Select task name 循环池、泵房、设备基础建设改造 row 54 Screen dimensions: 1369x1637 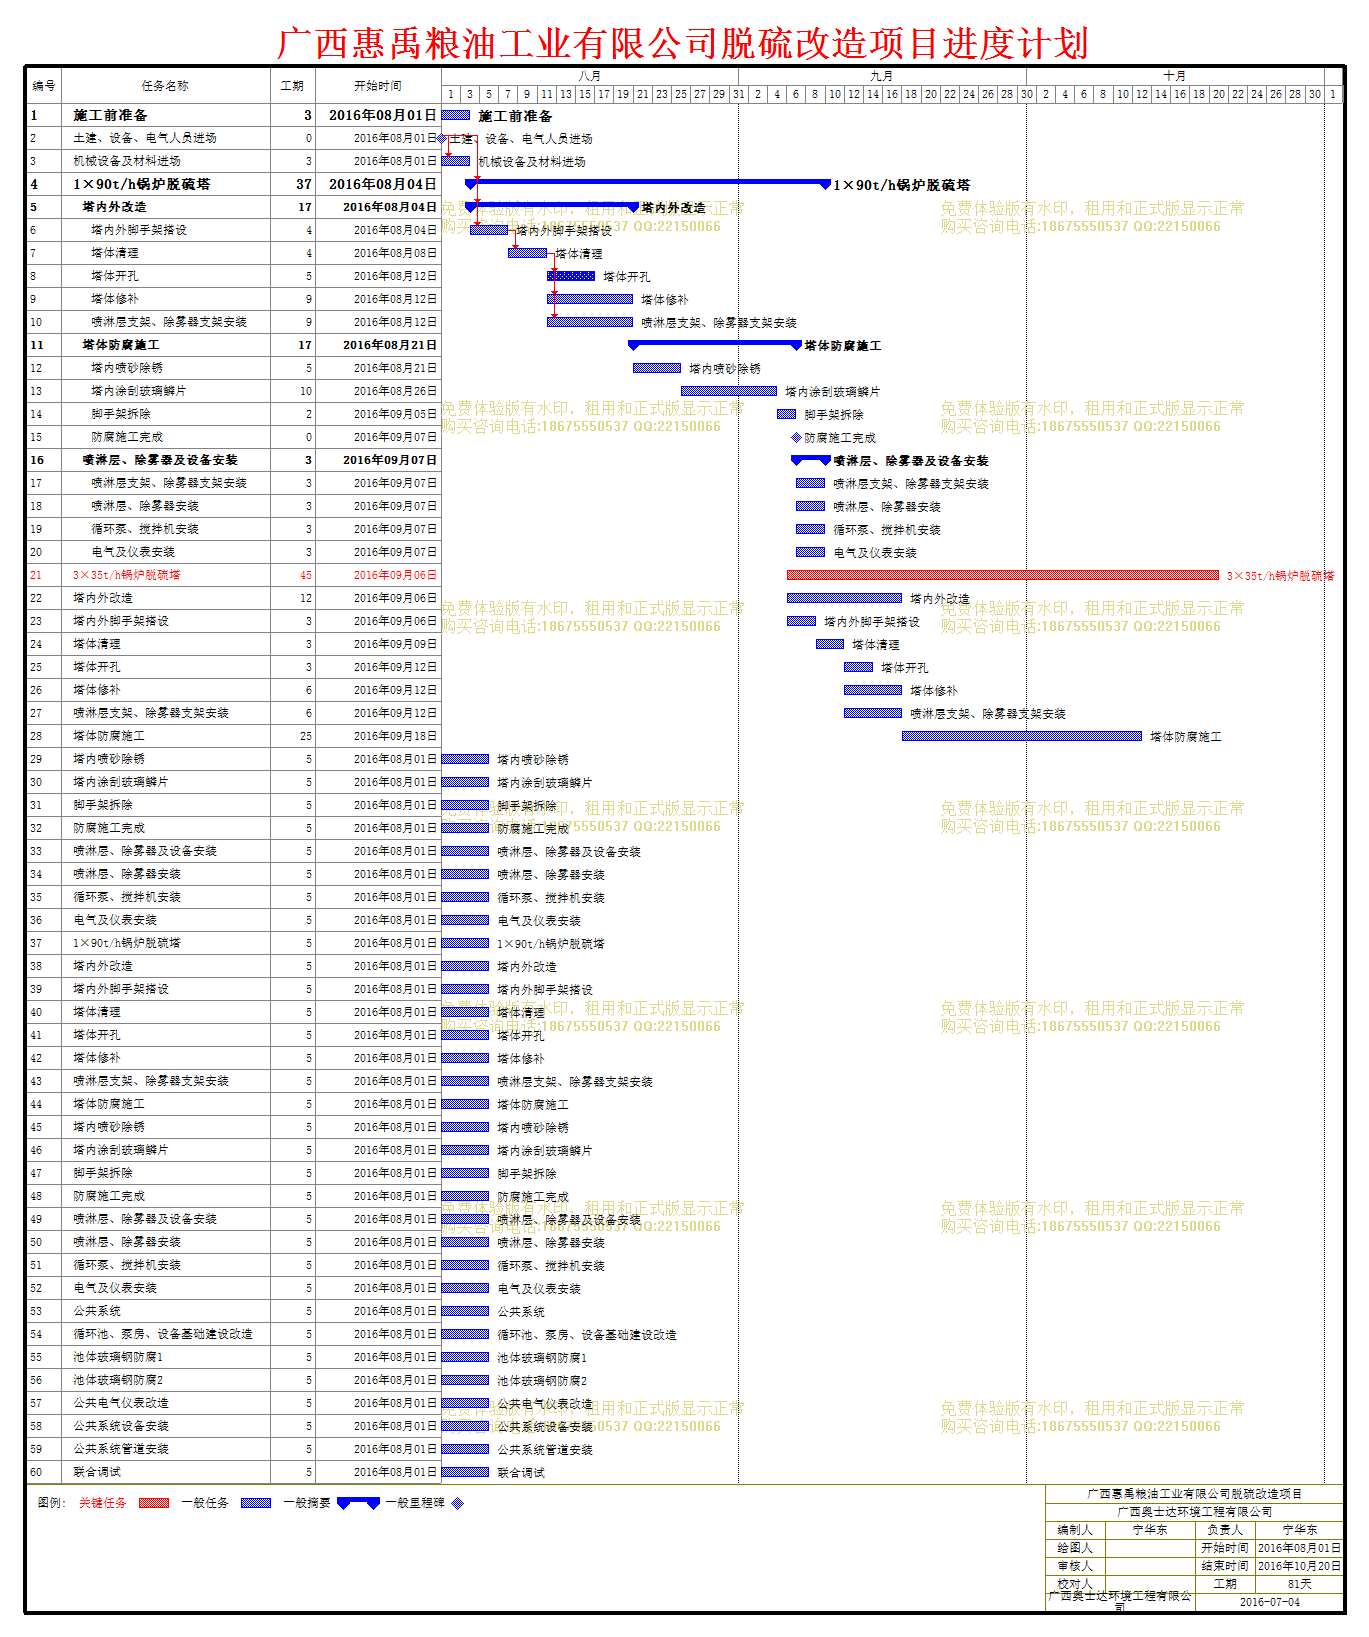click(x=163, y=1334)
